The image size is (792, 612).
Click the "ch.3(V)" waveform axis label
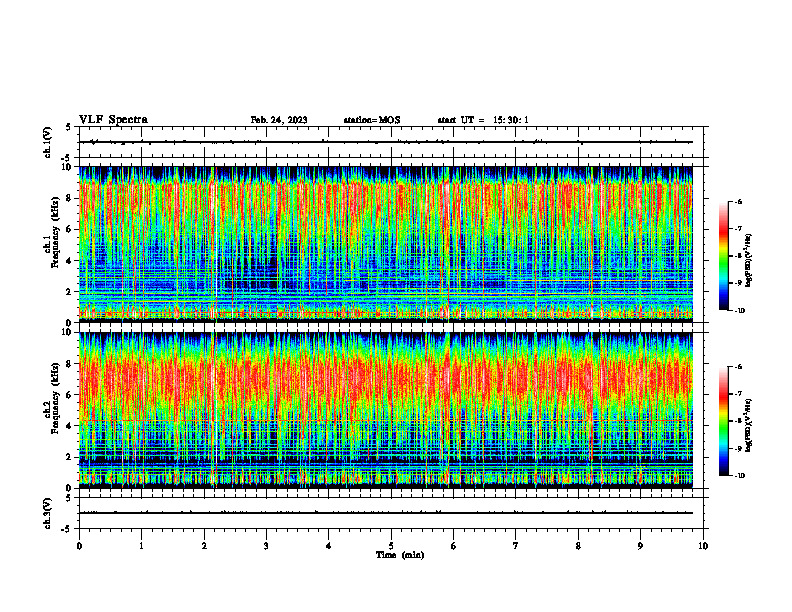(x=47, y=513)
